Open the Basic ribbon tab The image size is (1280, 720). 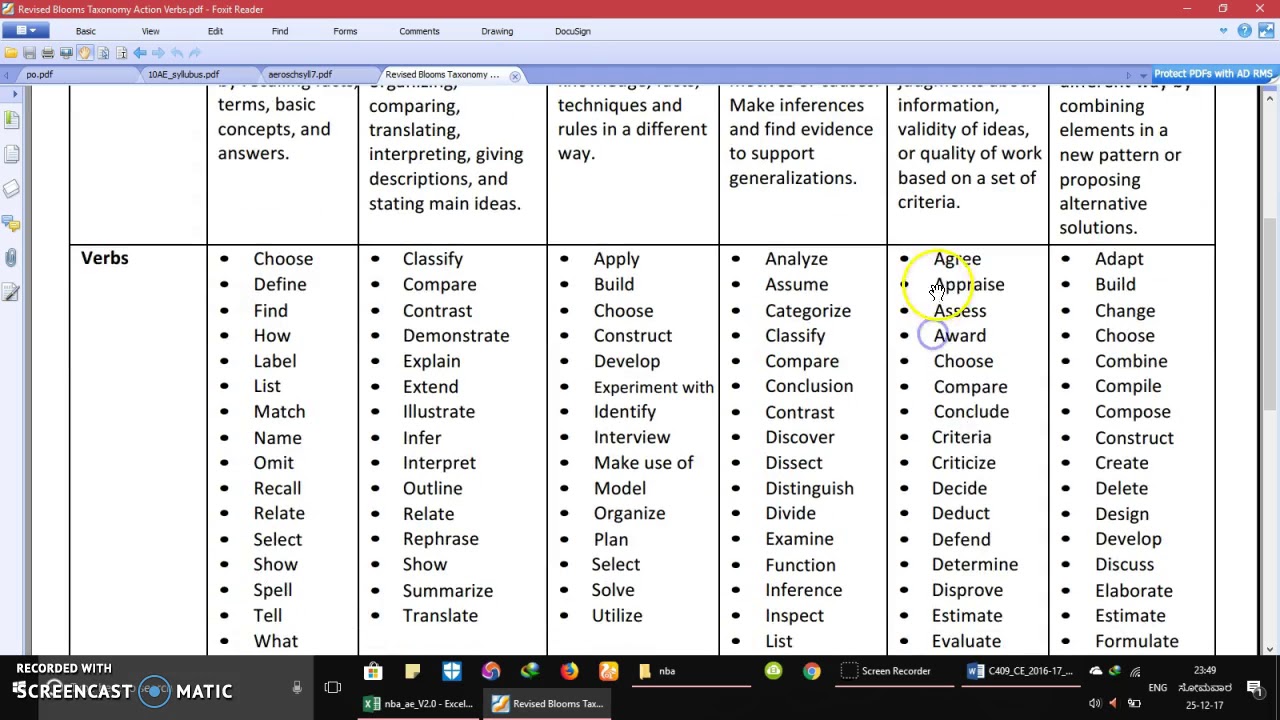(x=85, y=31)
